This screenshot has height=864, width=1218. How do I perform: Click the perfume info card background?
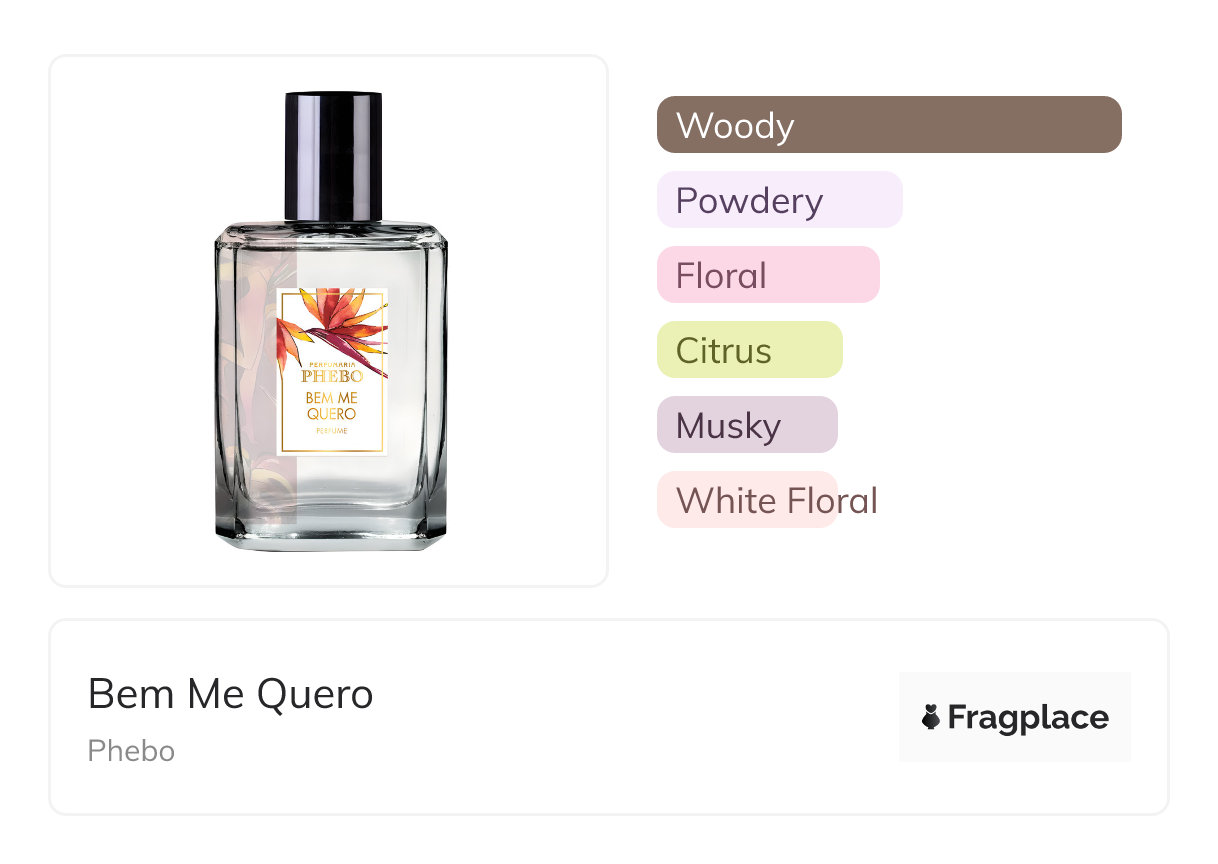pyautogui.click(x=609, y=717)
